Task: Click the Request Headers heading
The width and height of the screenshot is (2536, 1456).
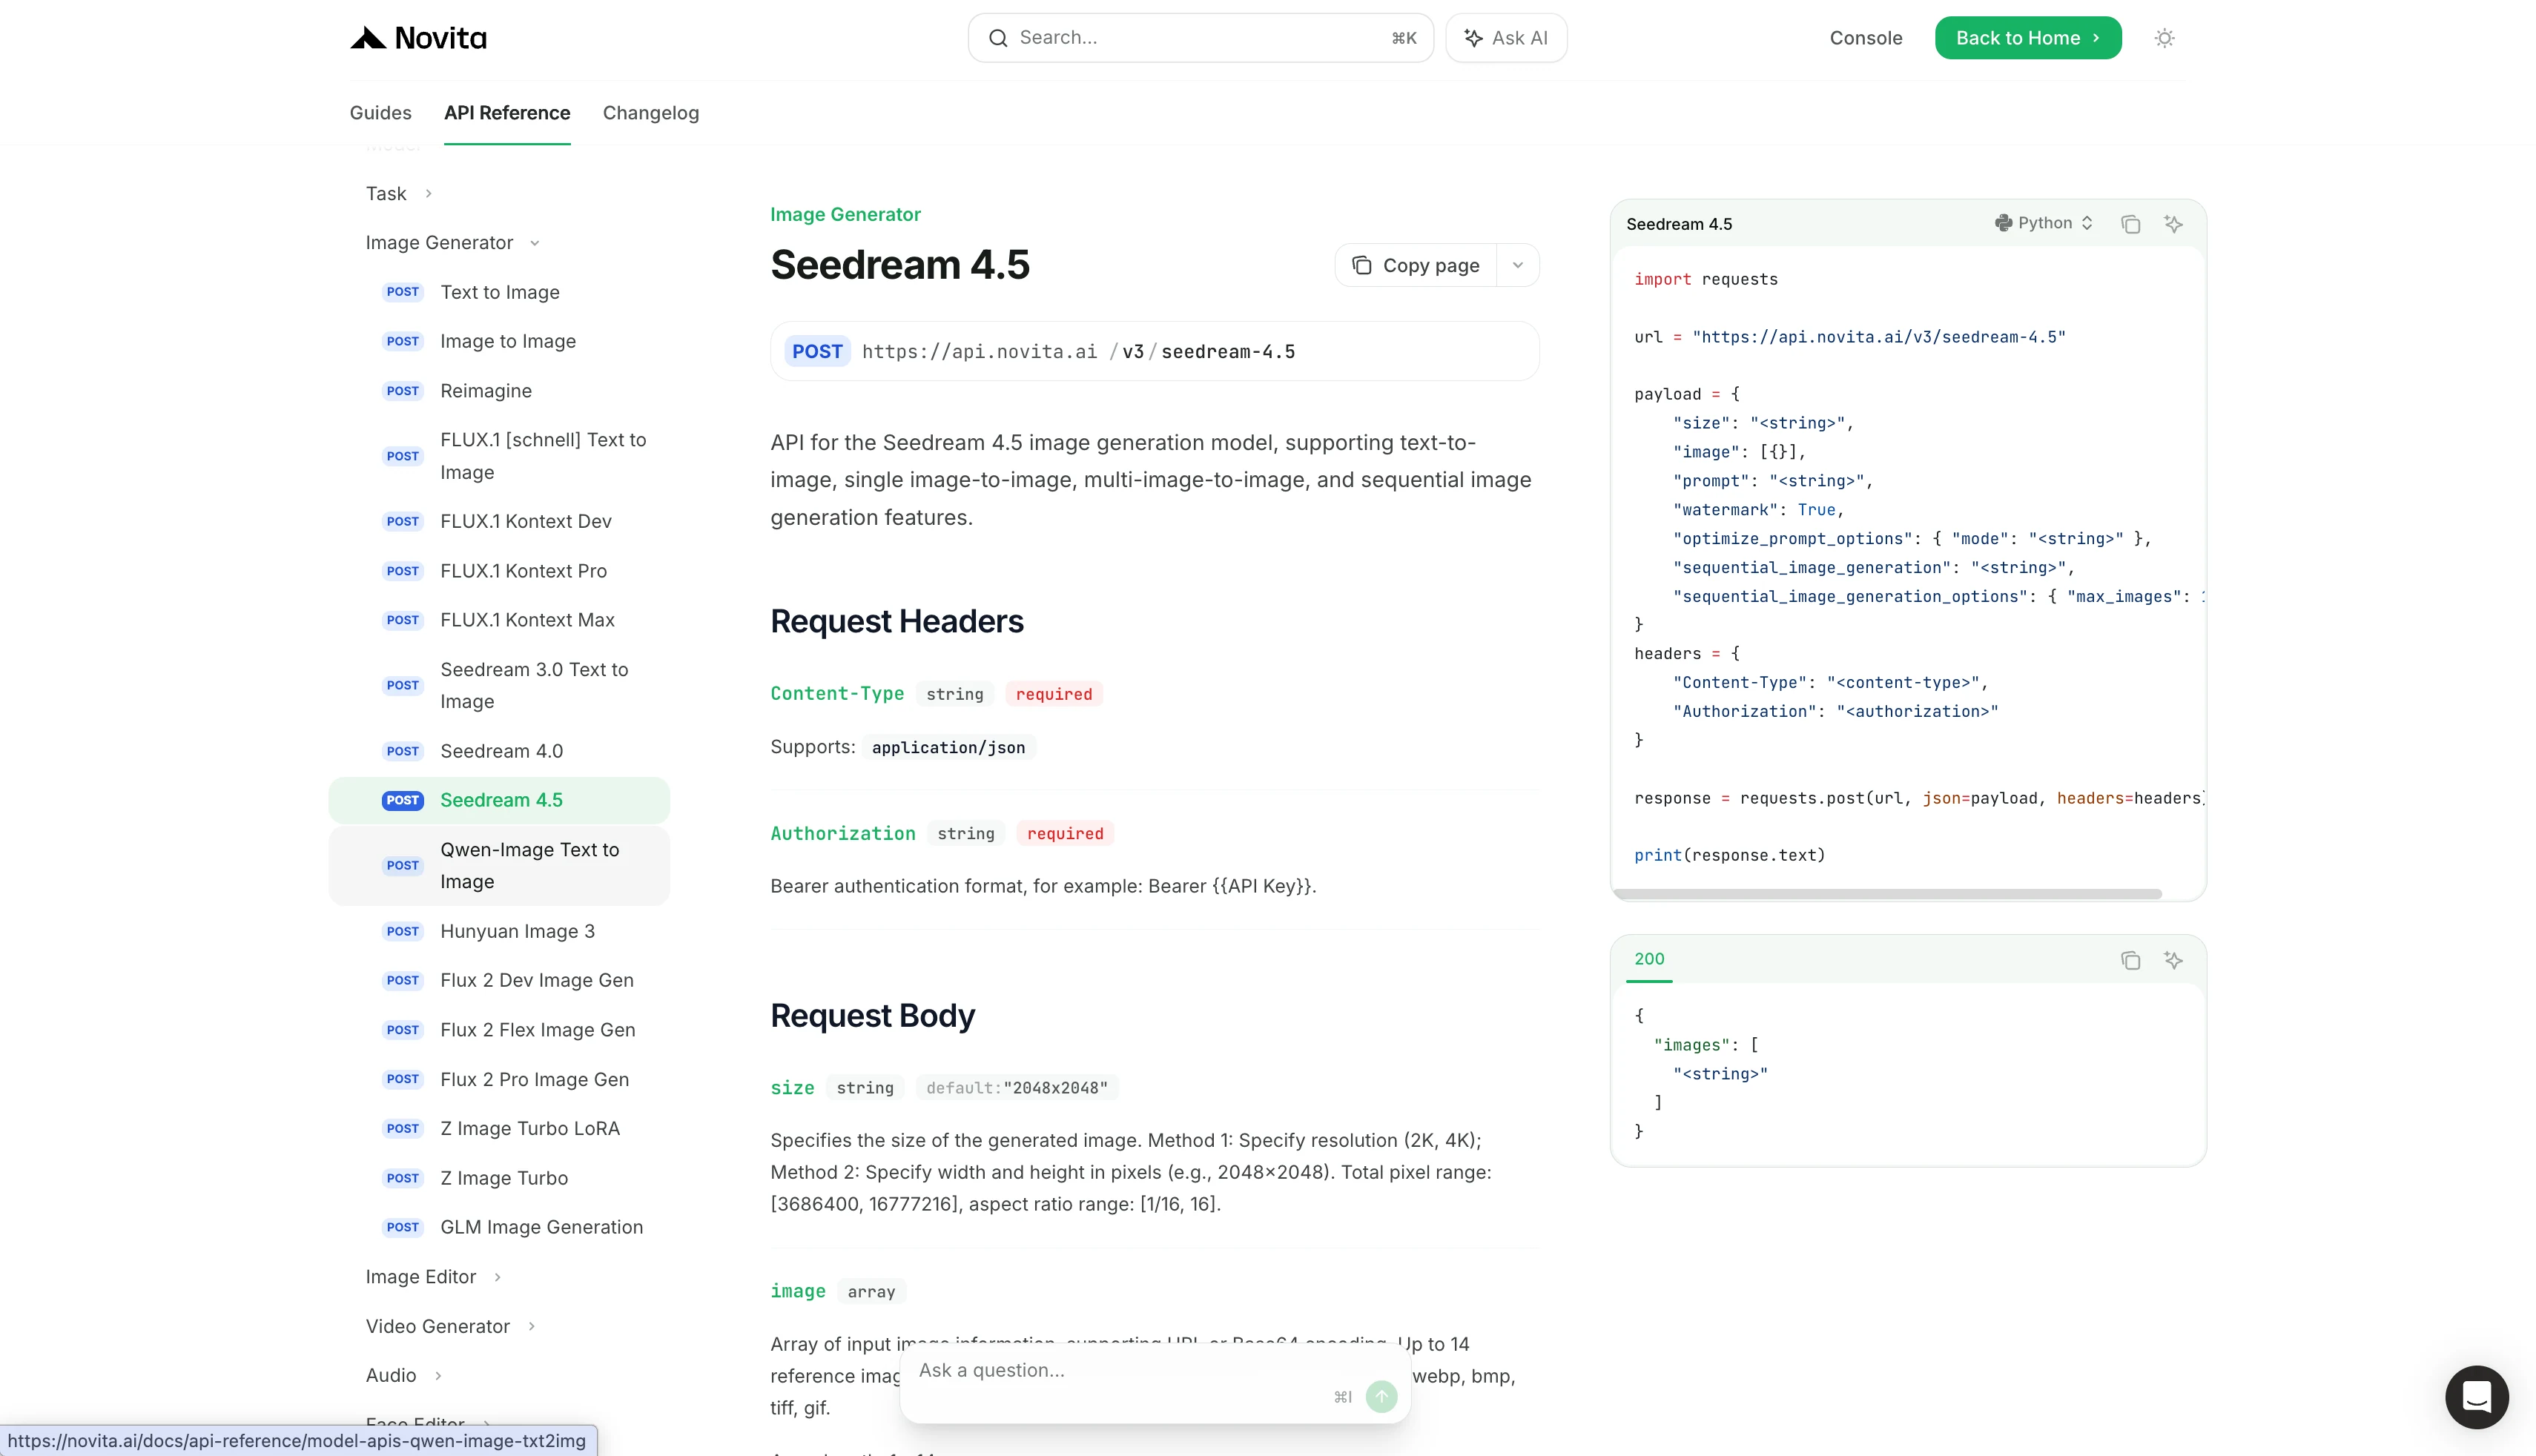Action: (896, 621)
